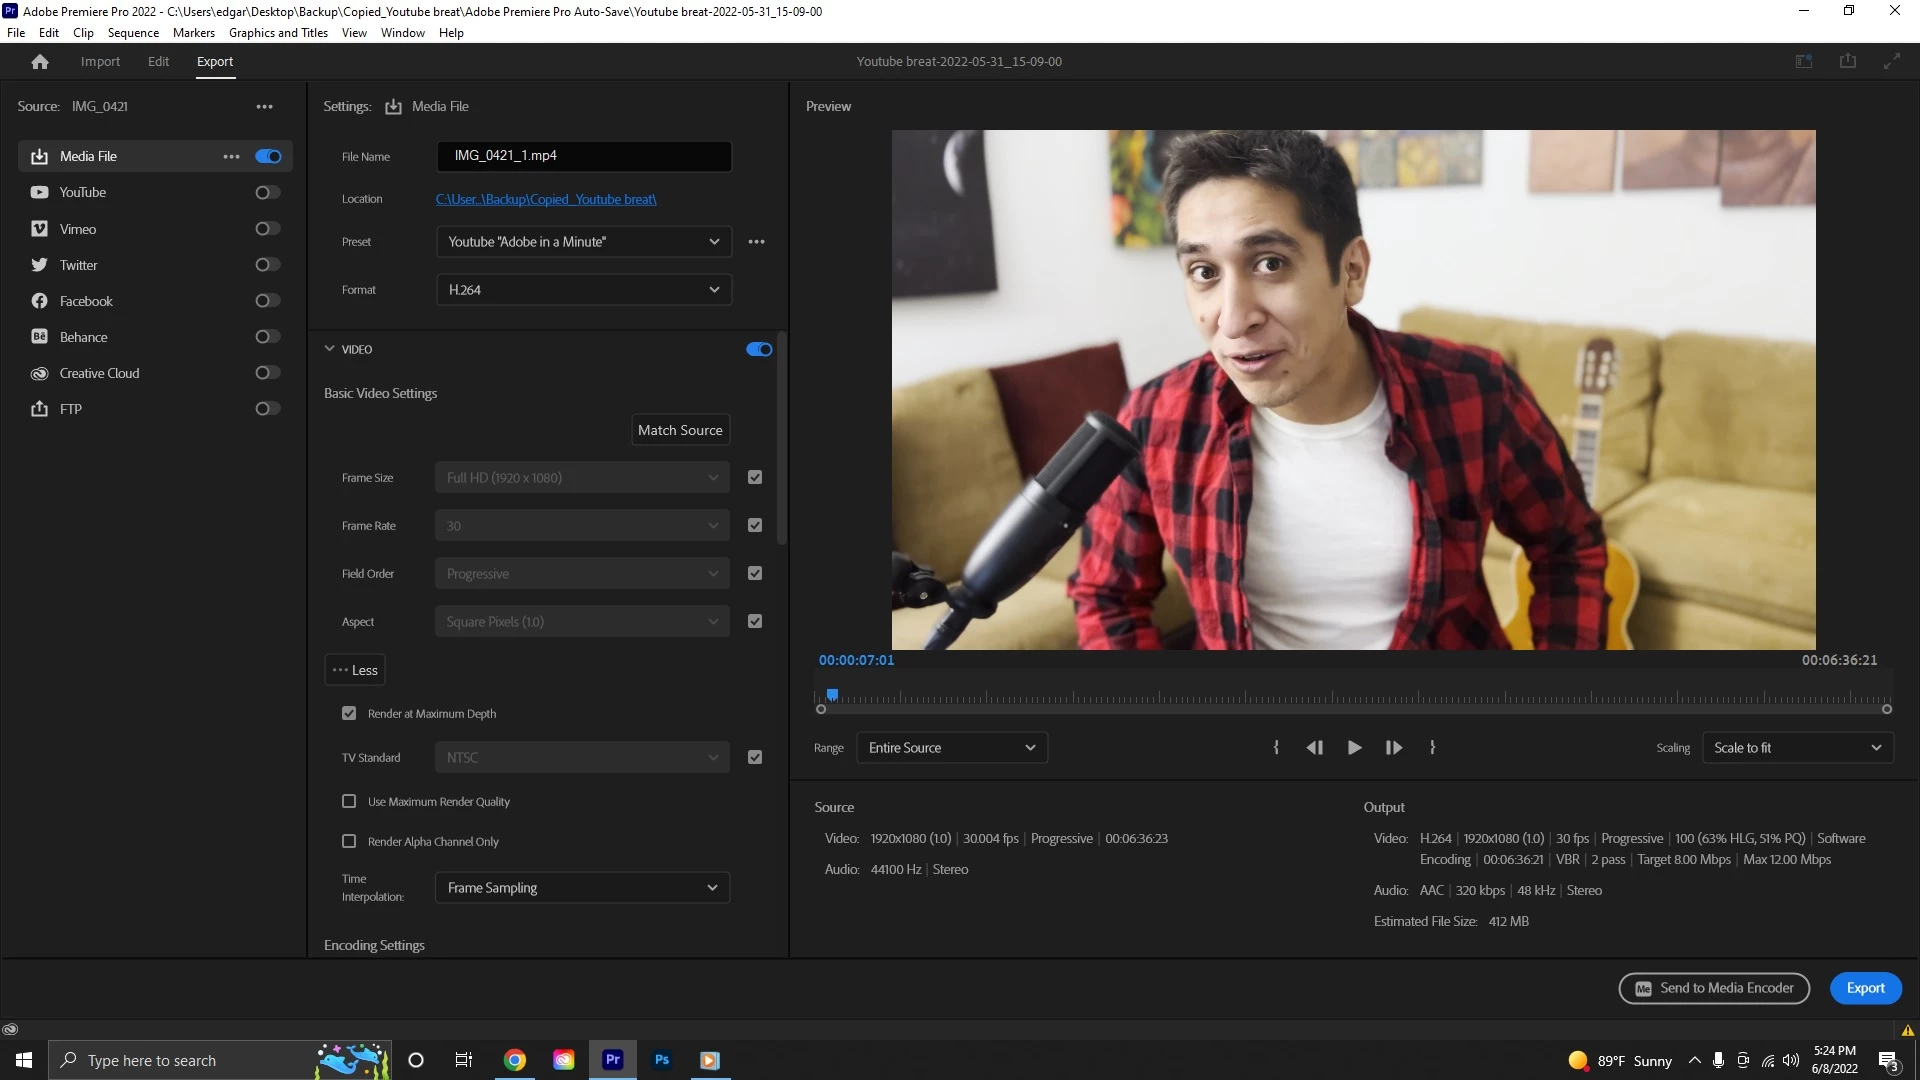The height and width of the screenshot is (1080, 1920).
Task: Open the Format H.264 dropdown
Action: [583, 290]
